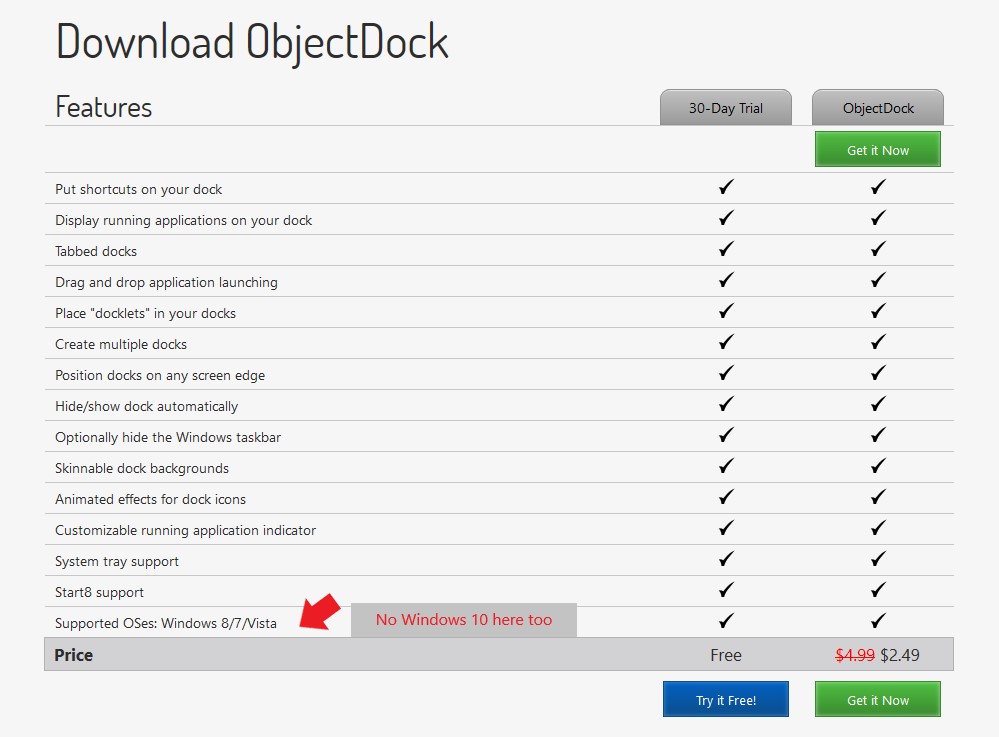Click the top green Get it Now button
Screen dimensions: 999x737
tap(877, 150)
